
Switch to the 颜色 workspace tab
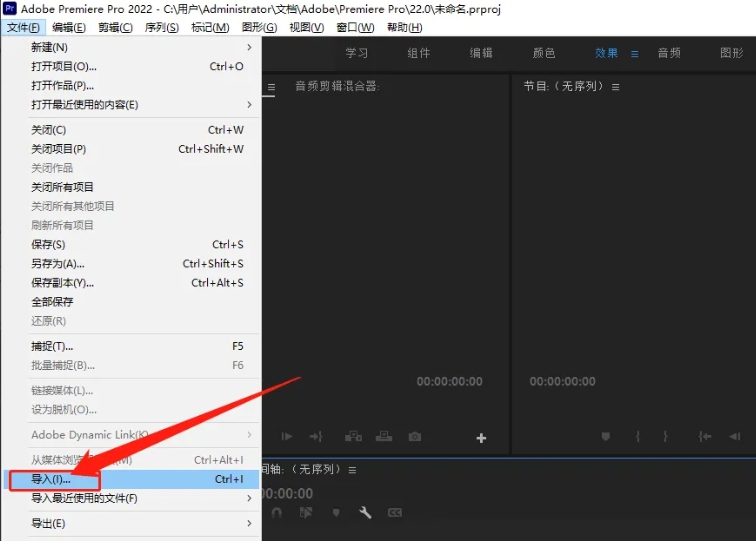pyautogui.click(x=544, y=53)
